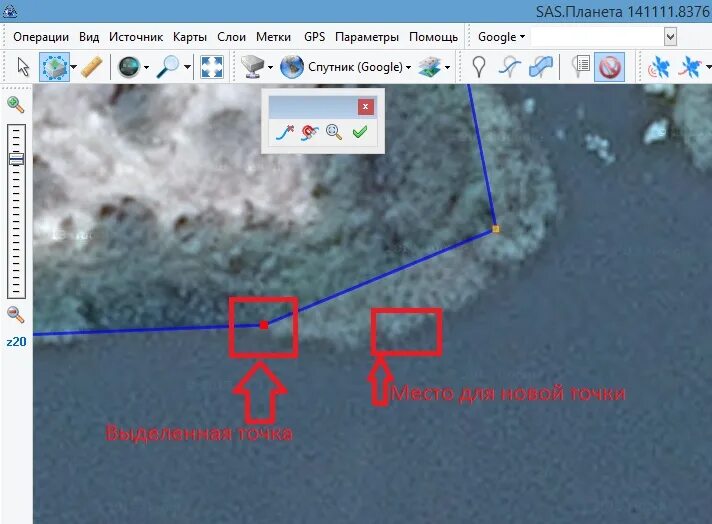Pick the ruler distance measurement tool
The image size is (712, 524).
pyautogui.click(x=92, y=67)
